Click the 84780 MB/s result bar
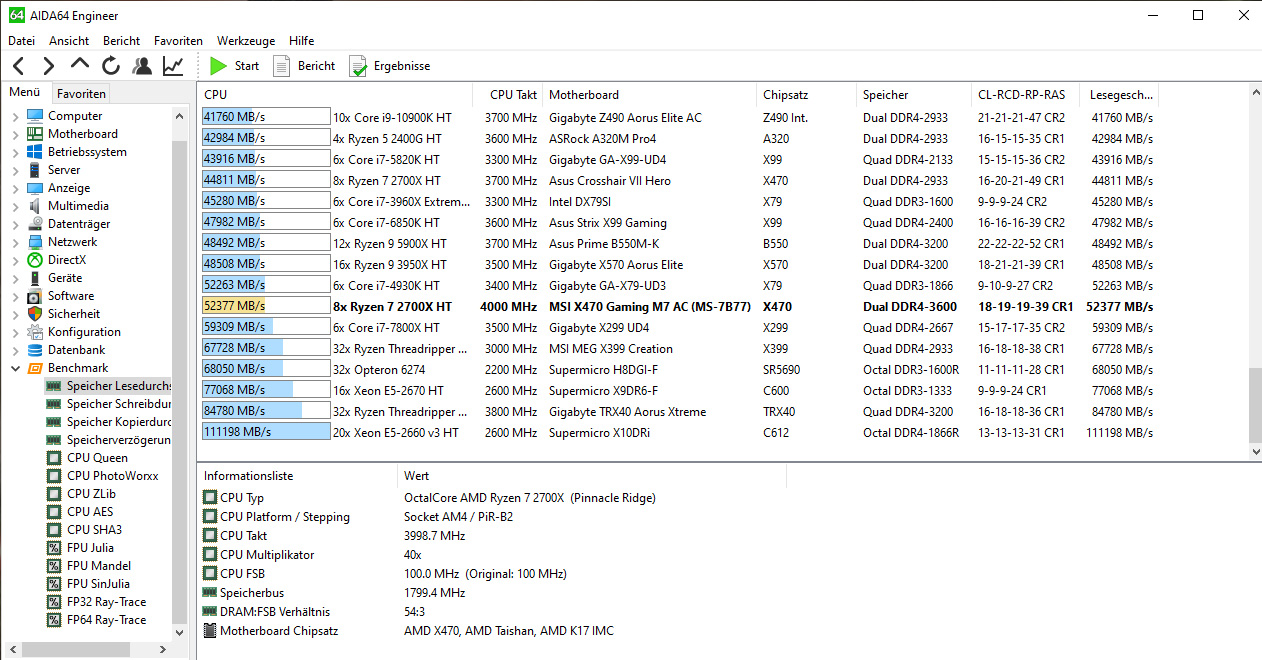 (x=266, y=411)
